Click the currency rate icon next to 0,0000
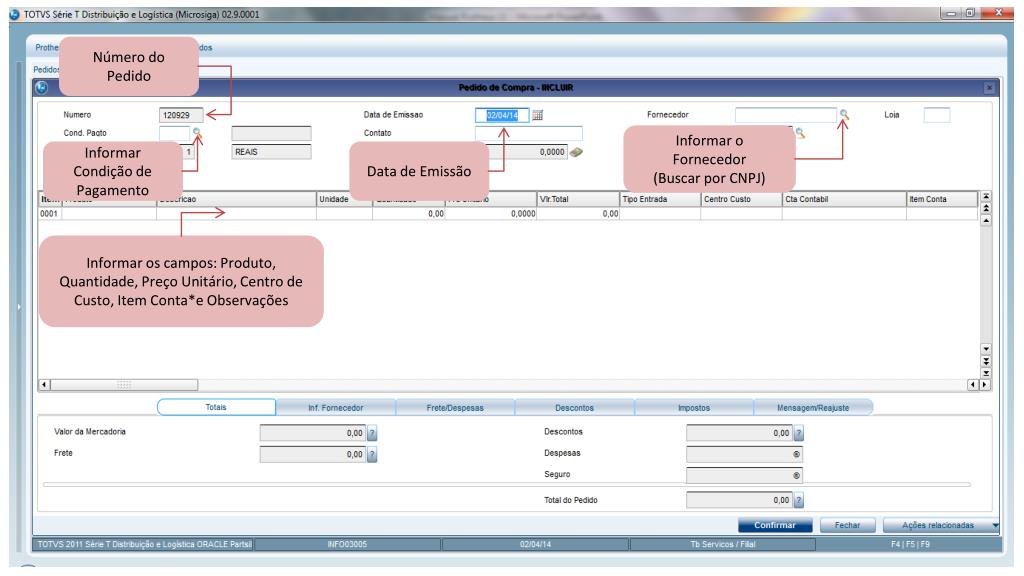This screenshot has width=1024, height=576. pyautogui.click(x=576, y=152)
